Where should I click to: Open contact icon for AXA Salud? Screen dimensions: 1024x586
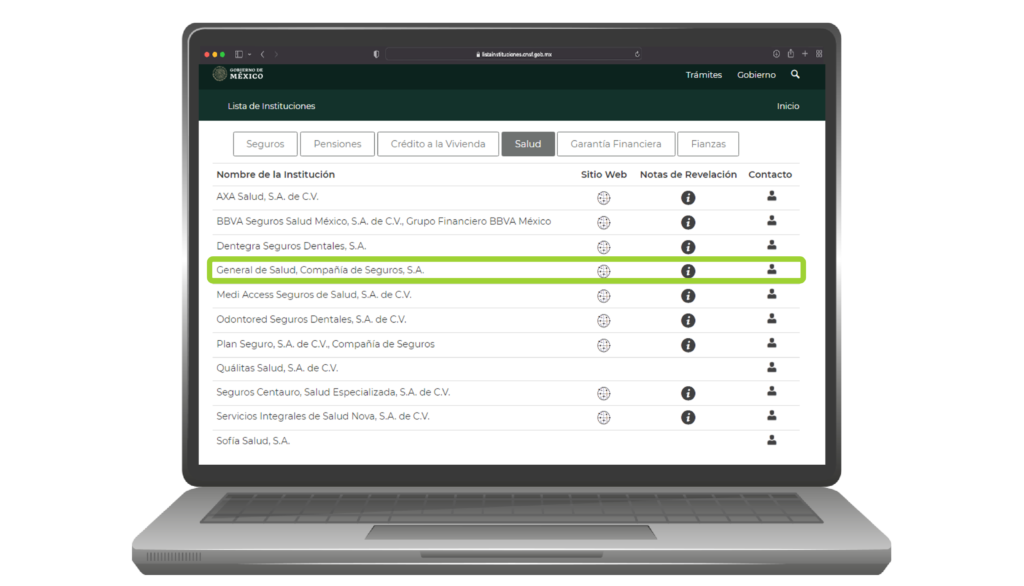click(x=771, y=196)
